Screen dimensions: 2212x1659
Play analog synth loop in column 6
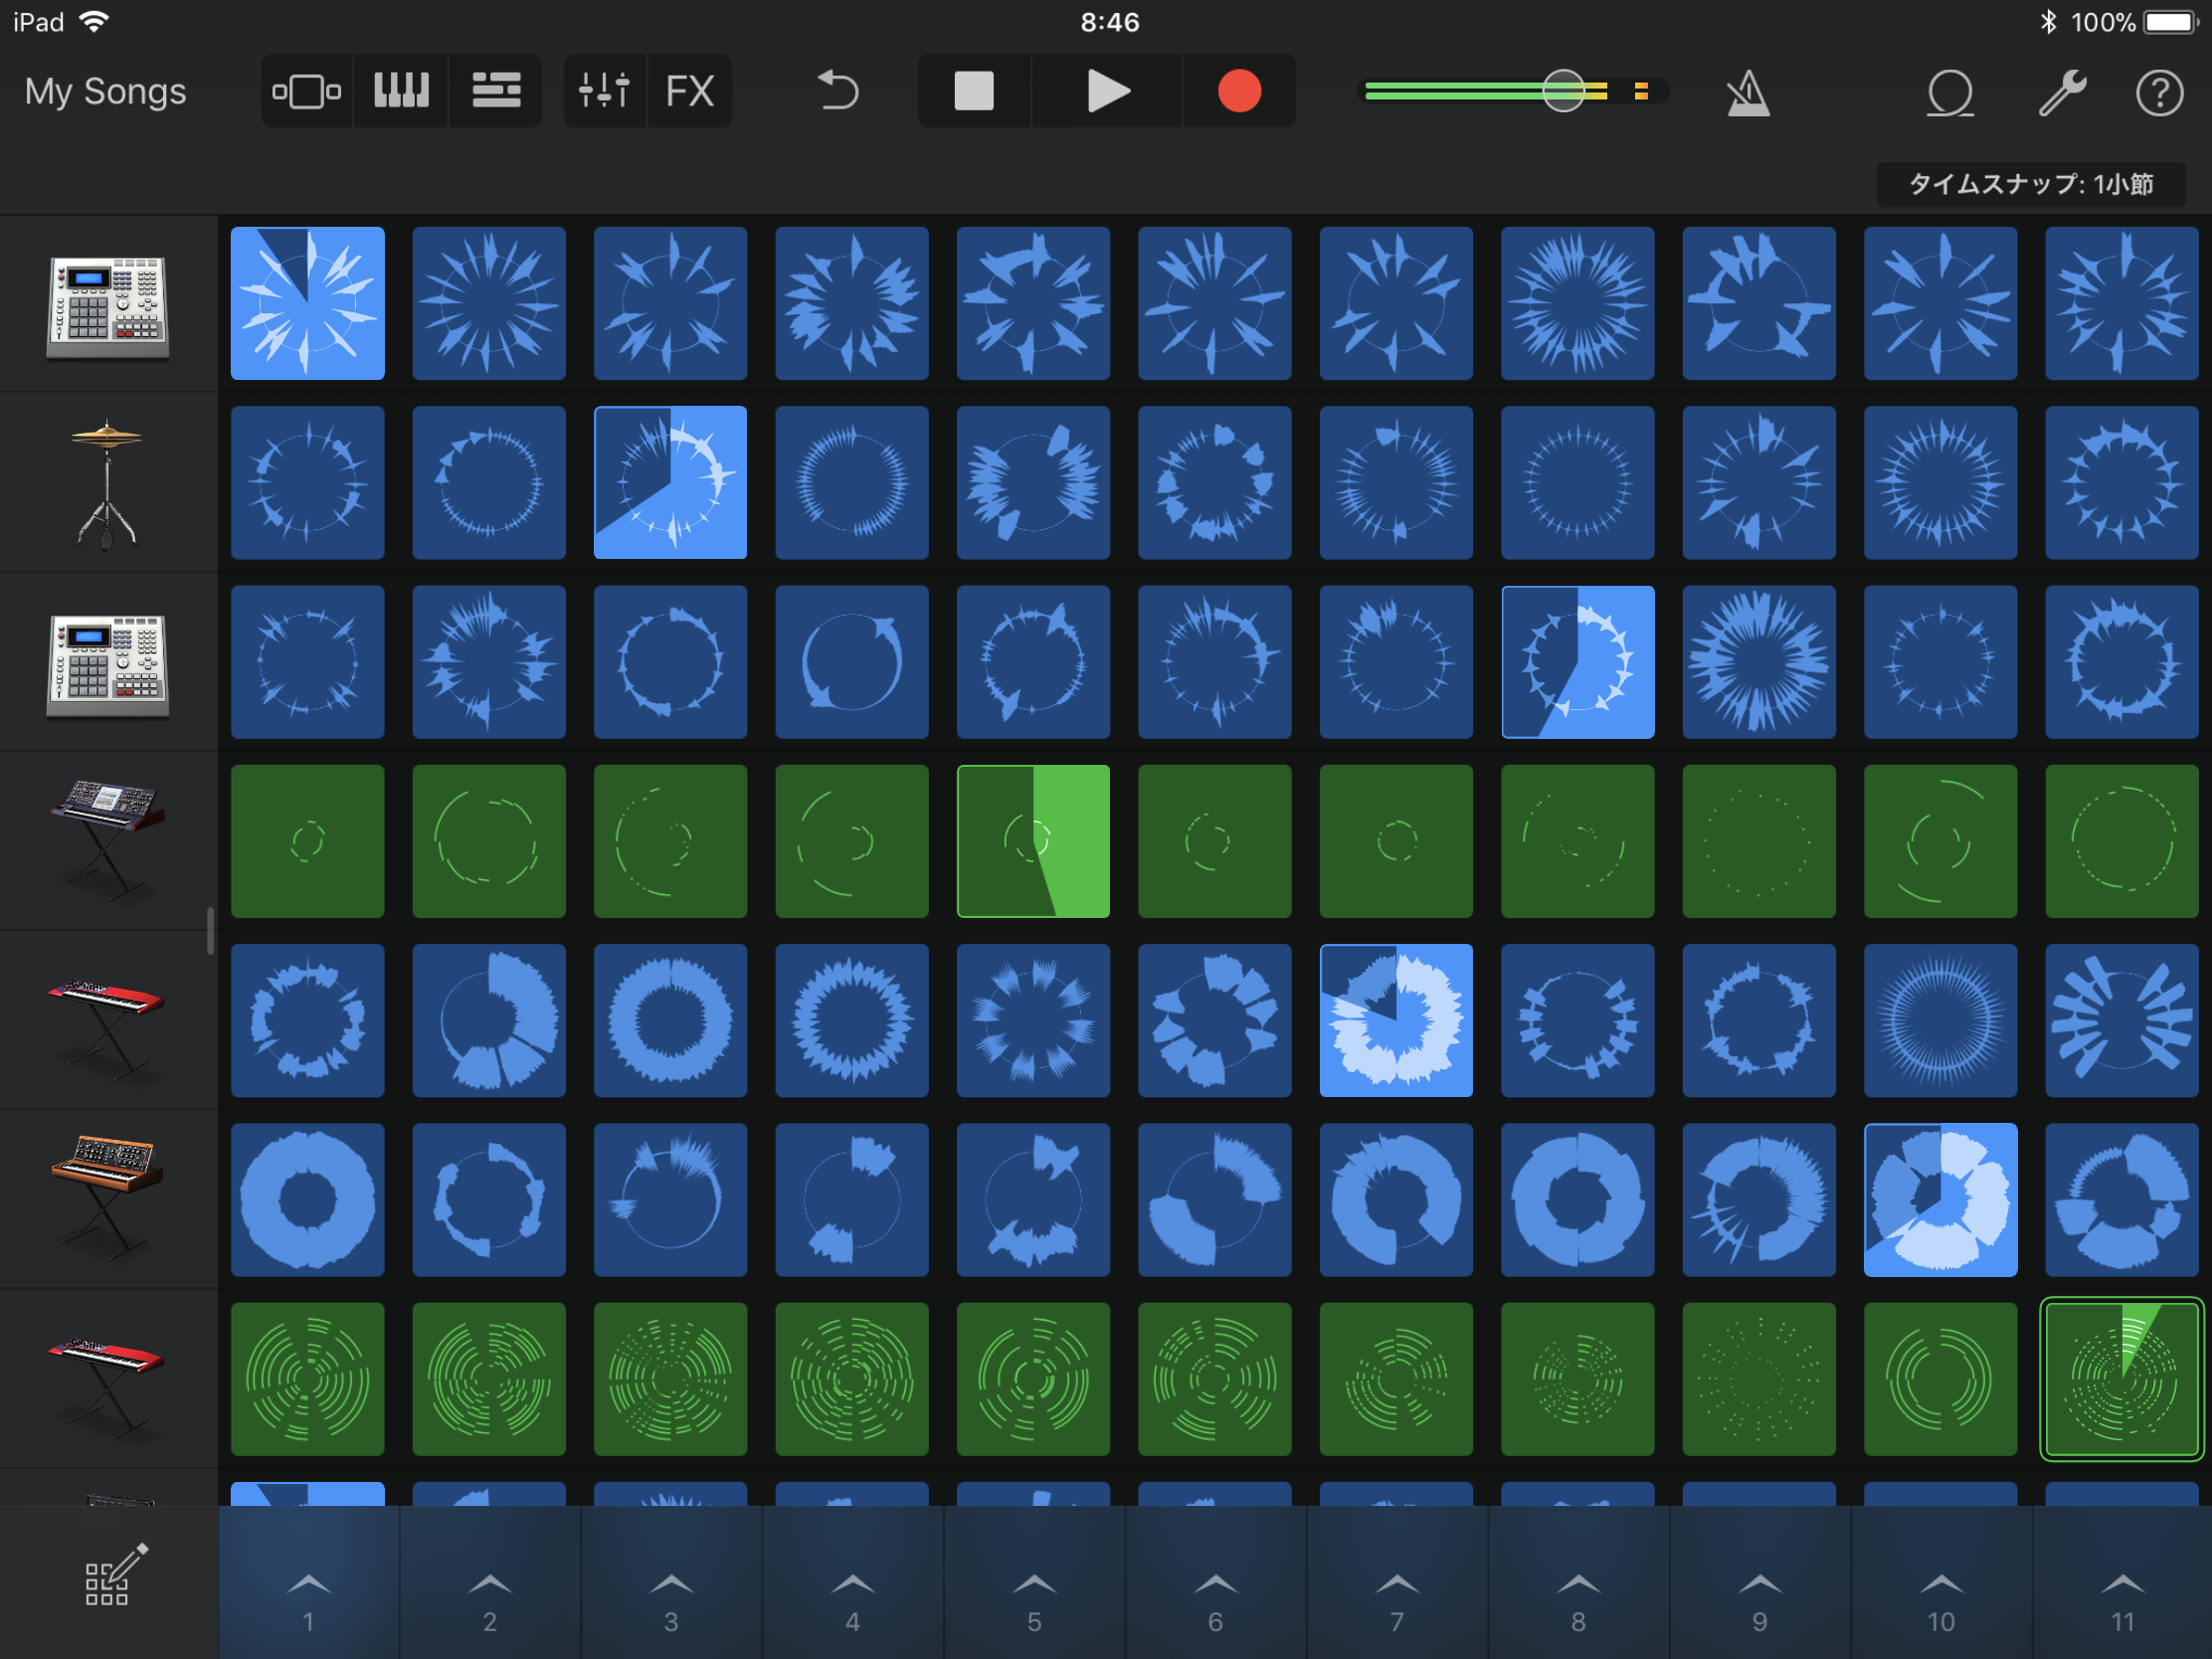(x=1215, y=1200)
